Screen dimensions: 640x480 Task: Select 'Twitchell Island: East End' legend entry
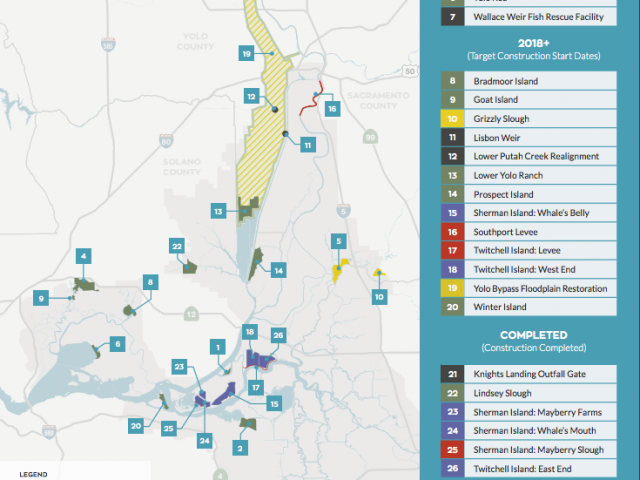(529, 469)
